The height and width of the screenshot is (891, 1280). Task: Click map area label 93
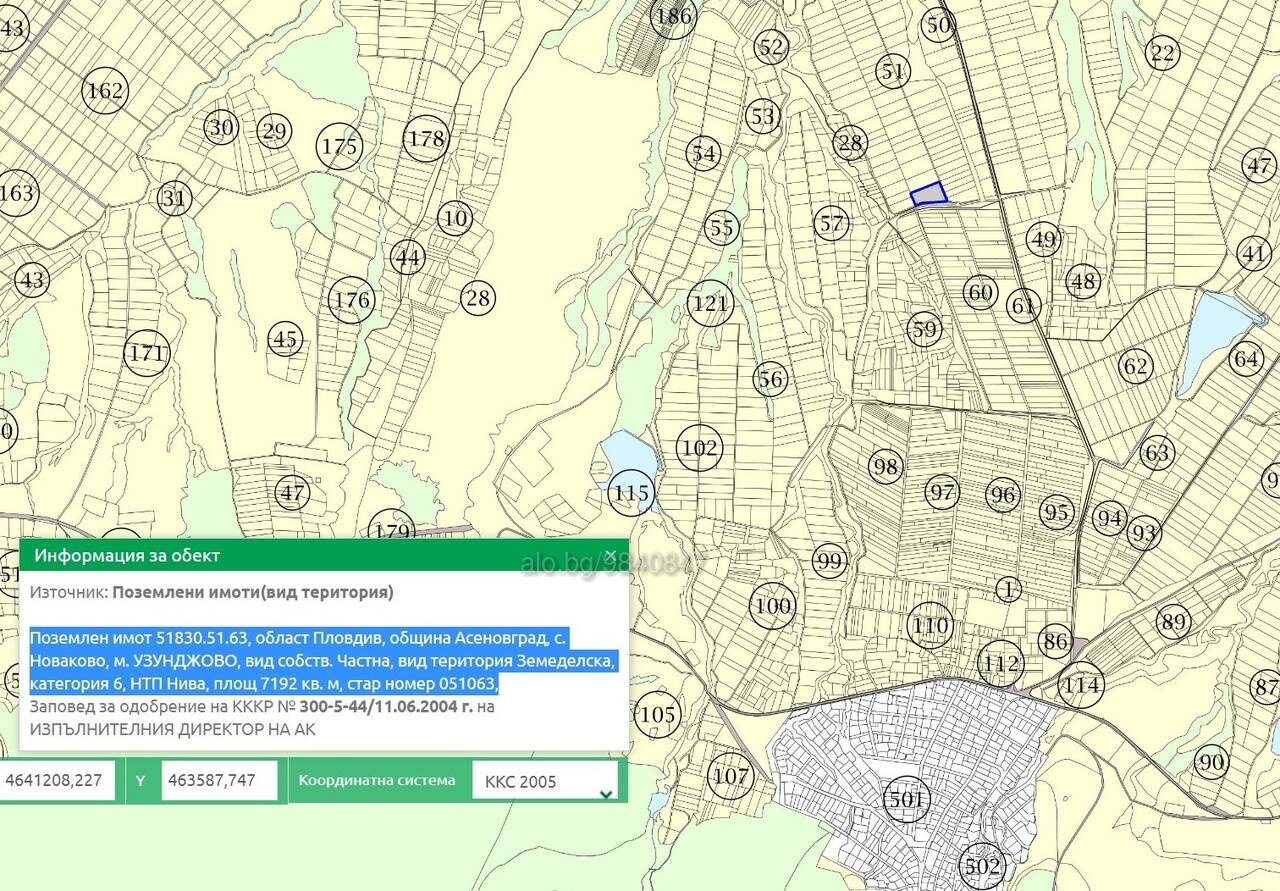[x=1145, y=532]
